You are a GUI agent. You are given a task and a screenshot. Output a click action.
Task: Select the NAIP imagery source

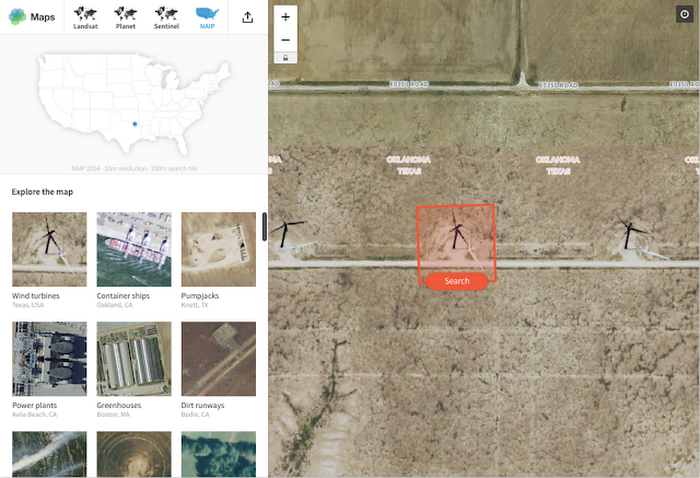pos(207,17)
